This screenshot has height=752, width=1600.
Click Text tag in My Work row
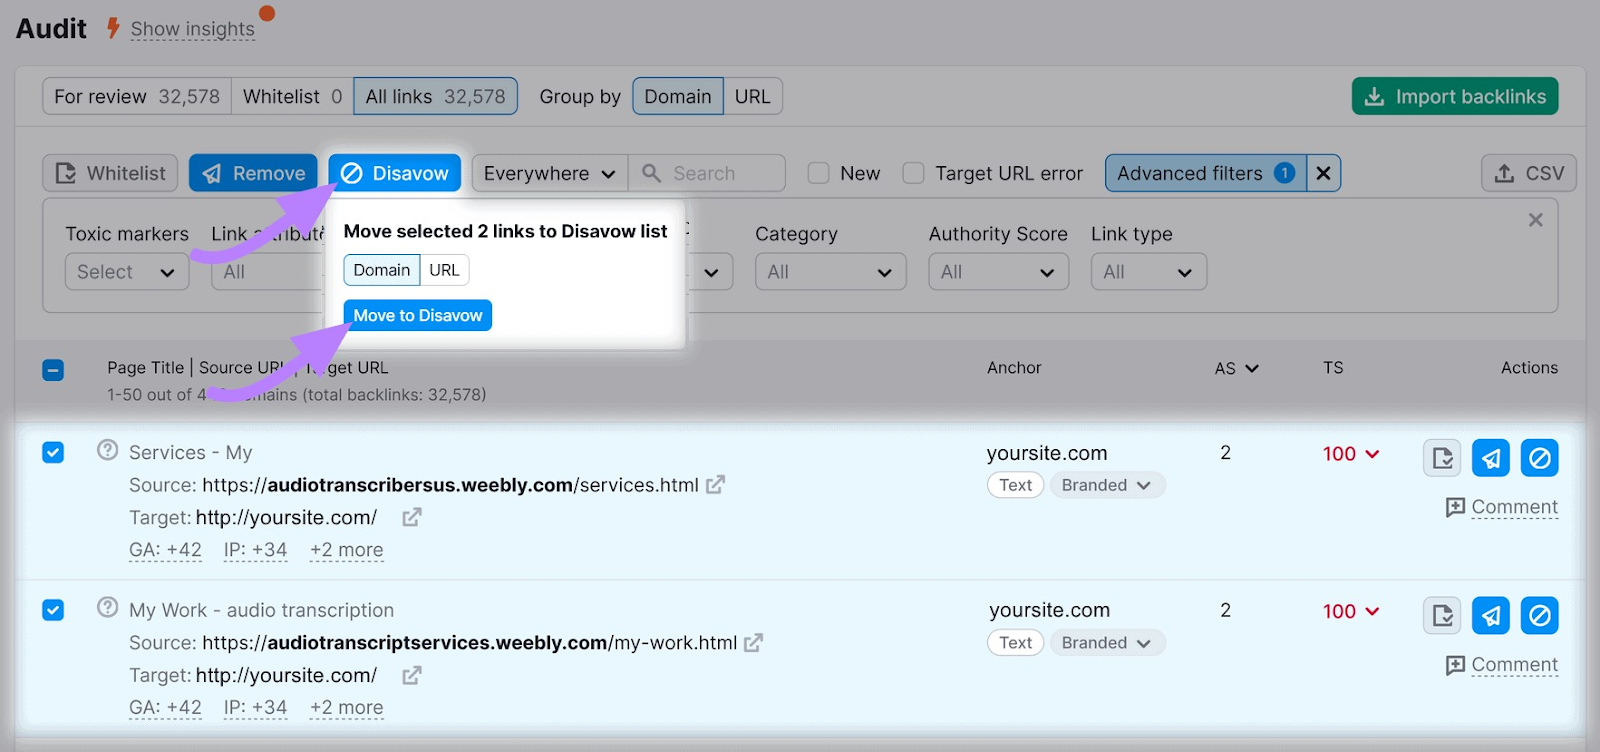click(1016, 643)
